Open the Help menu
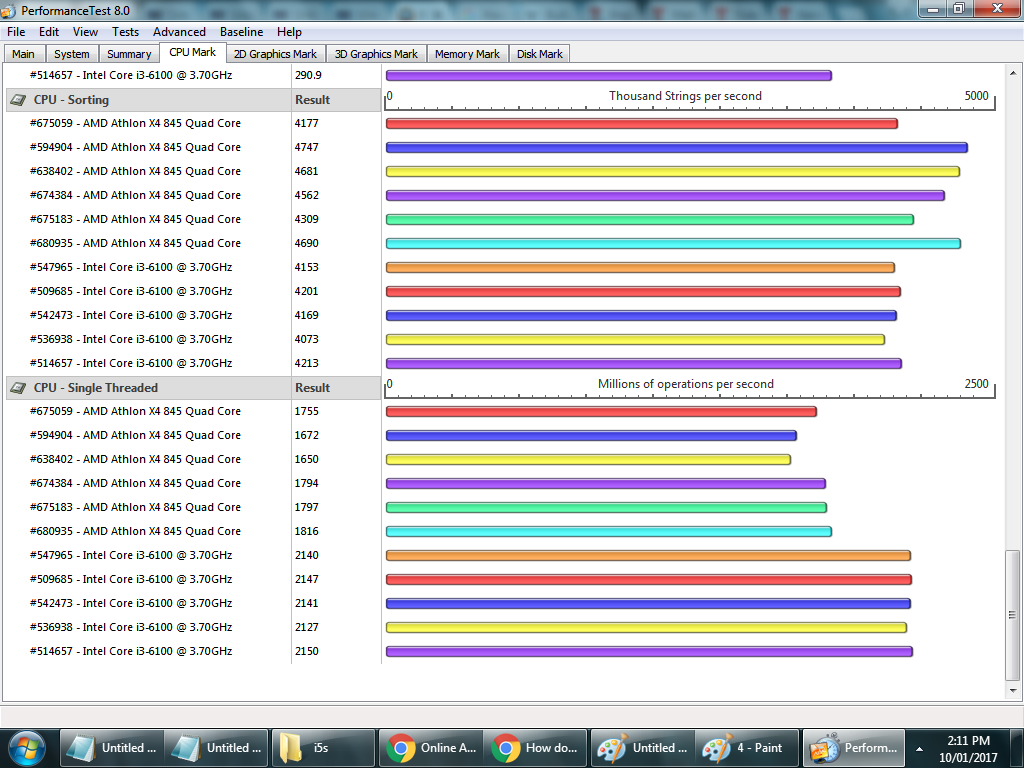This screenshot has height=768, width=1024. (289, 32)
